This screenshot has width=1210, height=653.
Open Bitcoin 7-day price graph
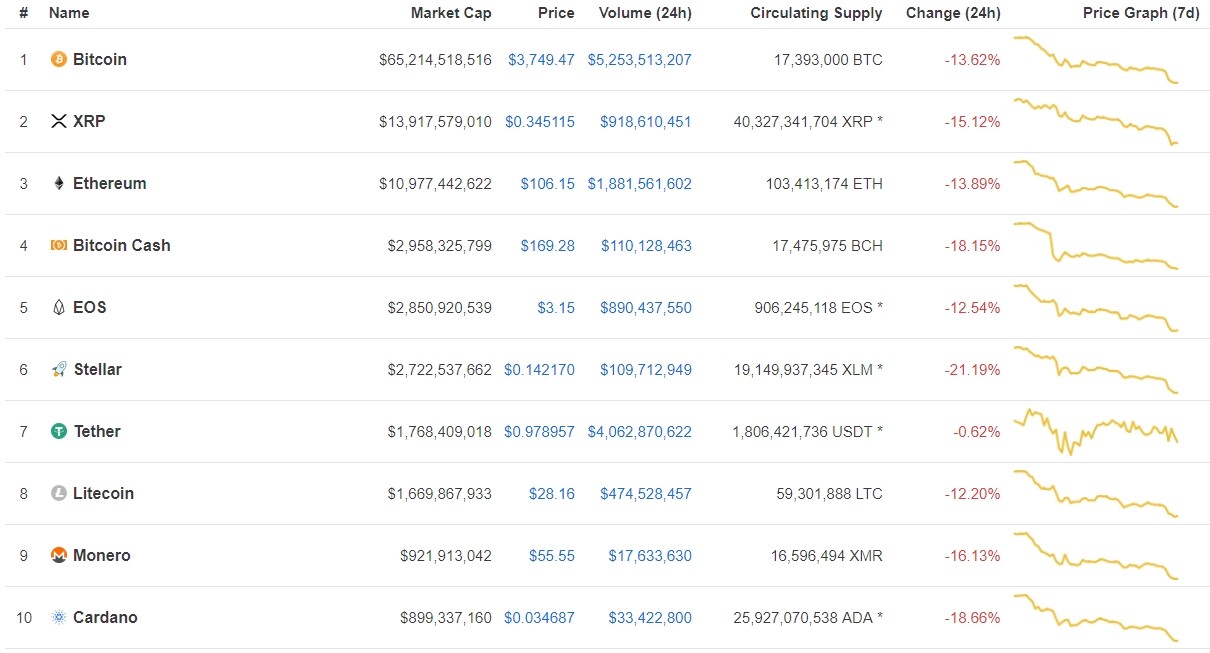coord(1097,60)
